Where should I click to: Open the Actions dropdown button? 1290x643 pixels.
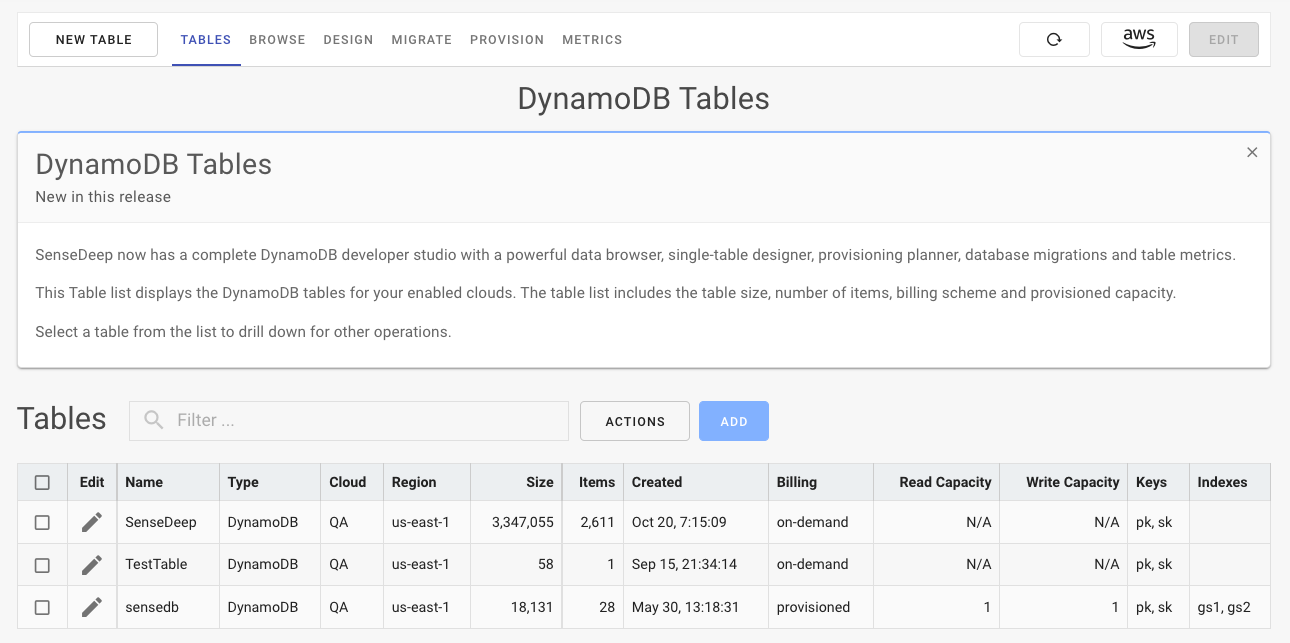pos(635,421)
